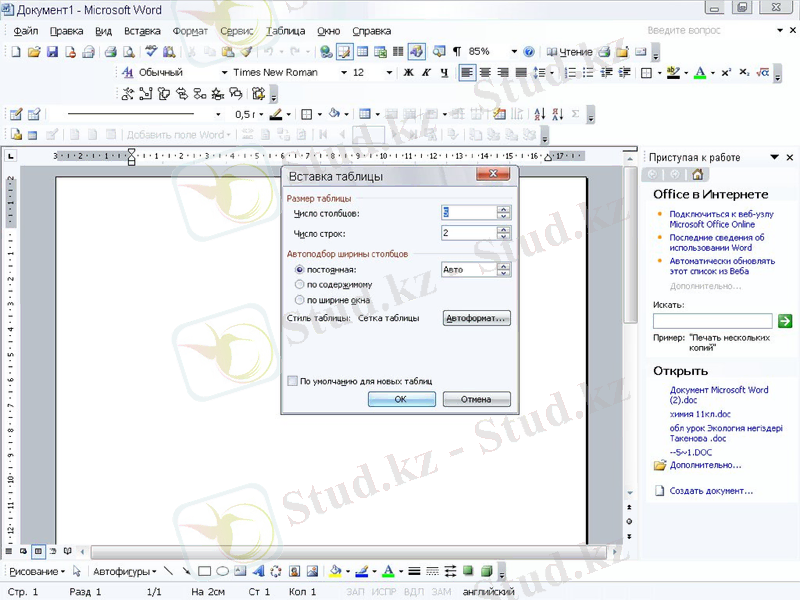Screen dimensions: 800x600
Task: Click OK in Вставка таблицы dialog
Action: (x=401, y=399)
